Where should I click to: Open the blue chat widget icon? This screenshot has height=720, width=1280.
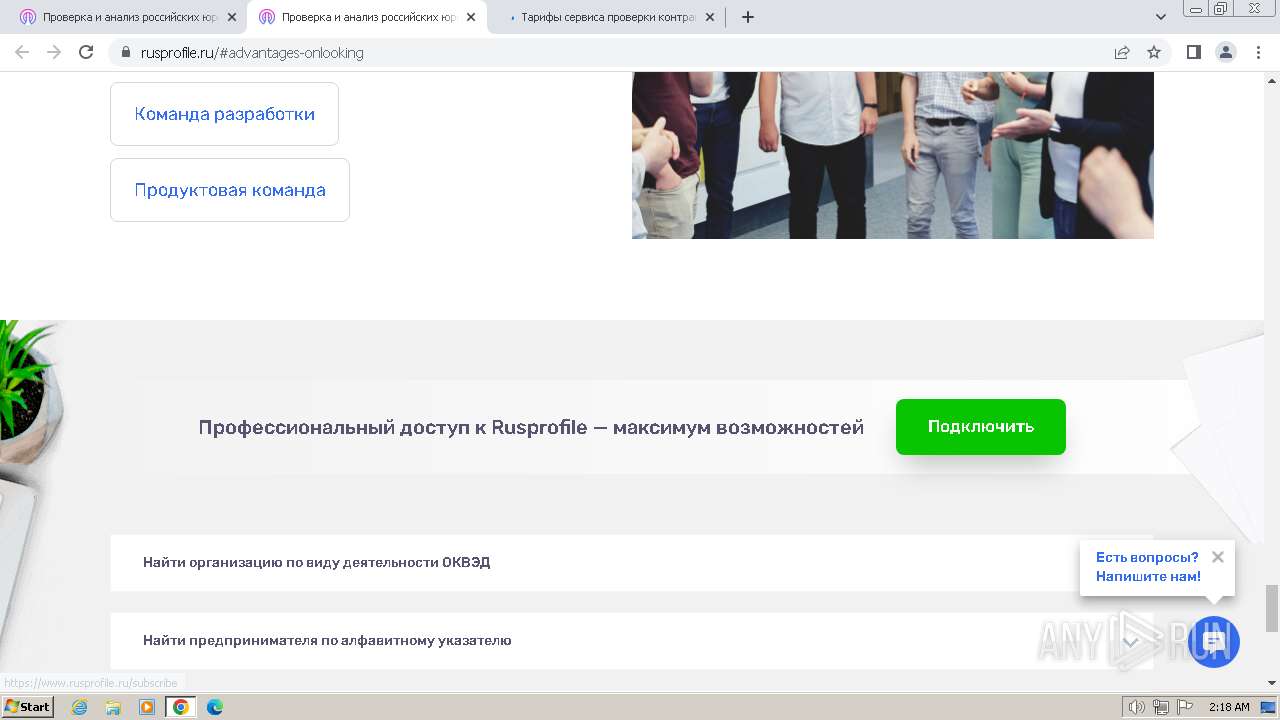1214,642
